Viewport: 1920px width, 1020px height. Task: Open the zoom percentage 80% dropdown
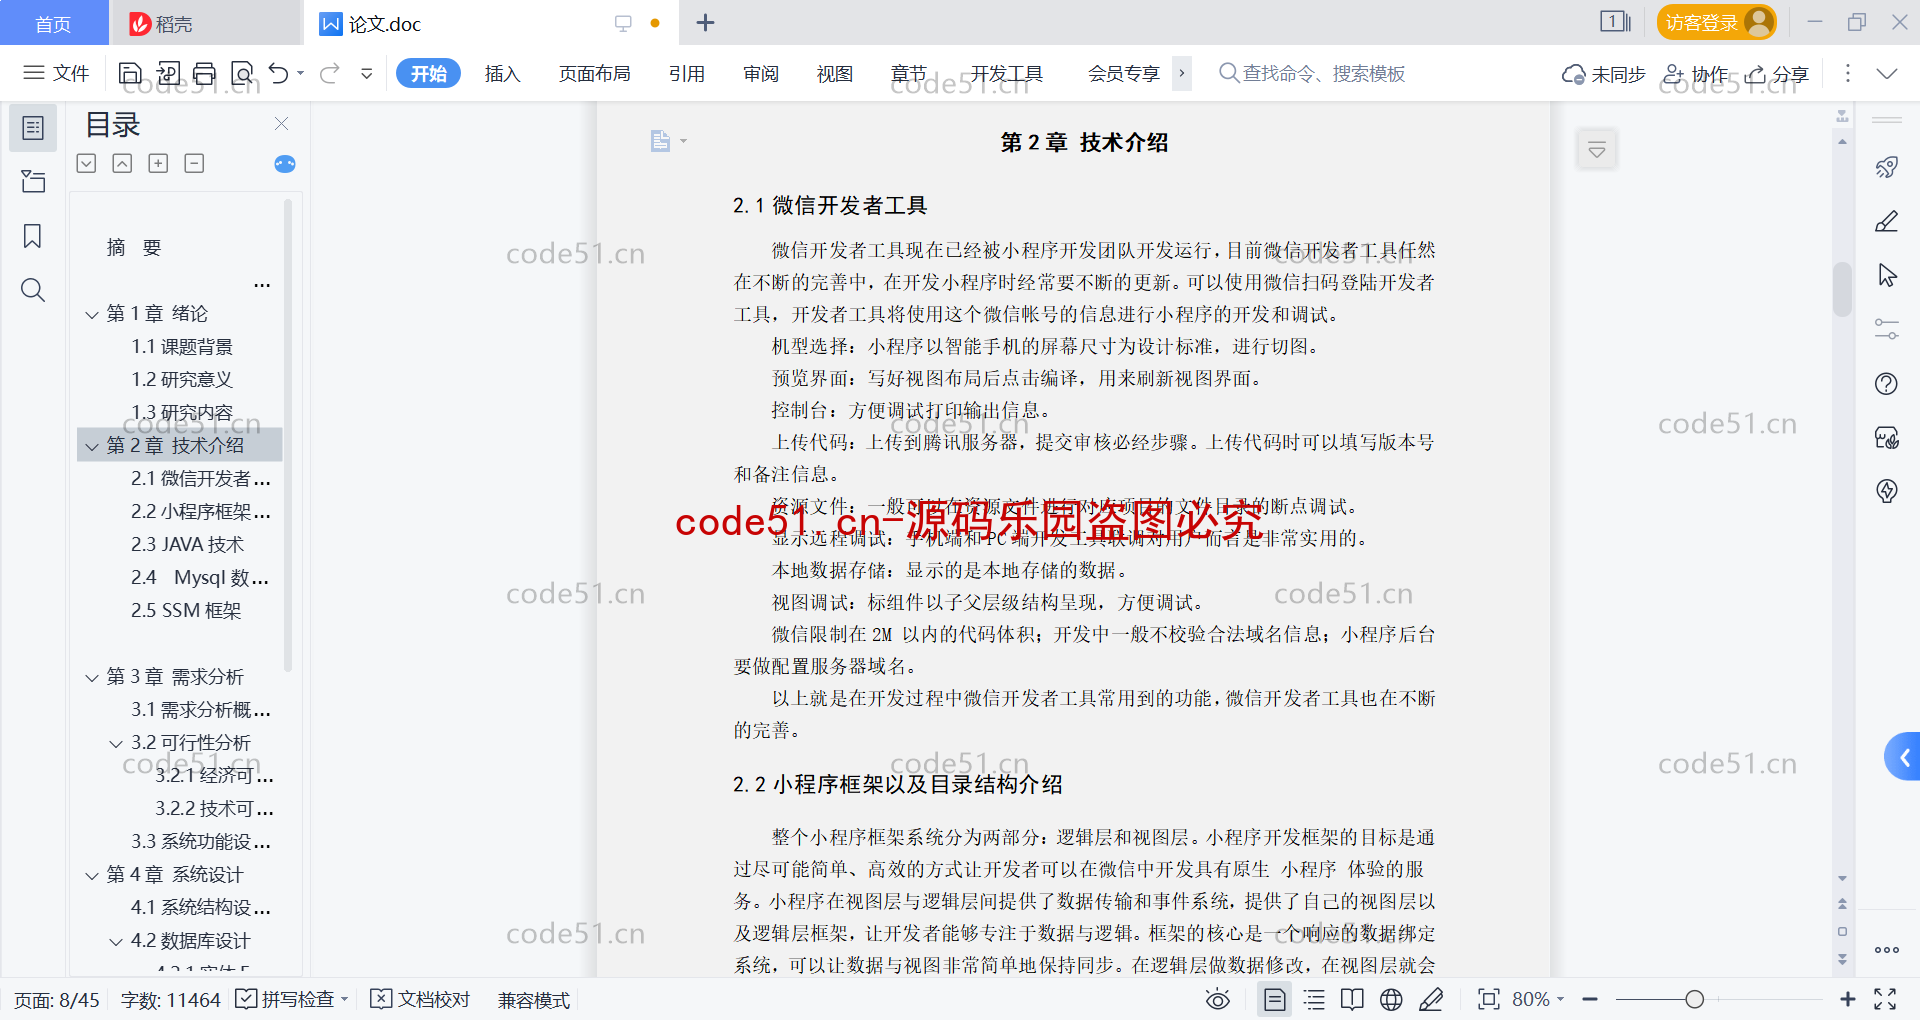tap(1538, 999)
